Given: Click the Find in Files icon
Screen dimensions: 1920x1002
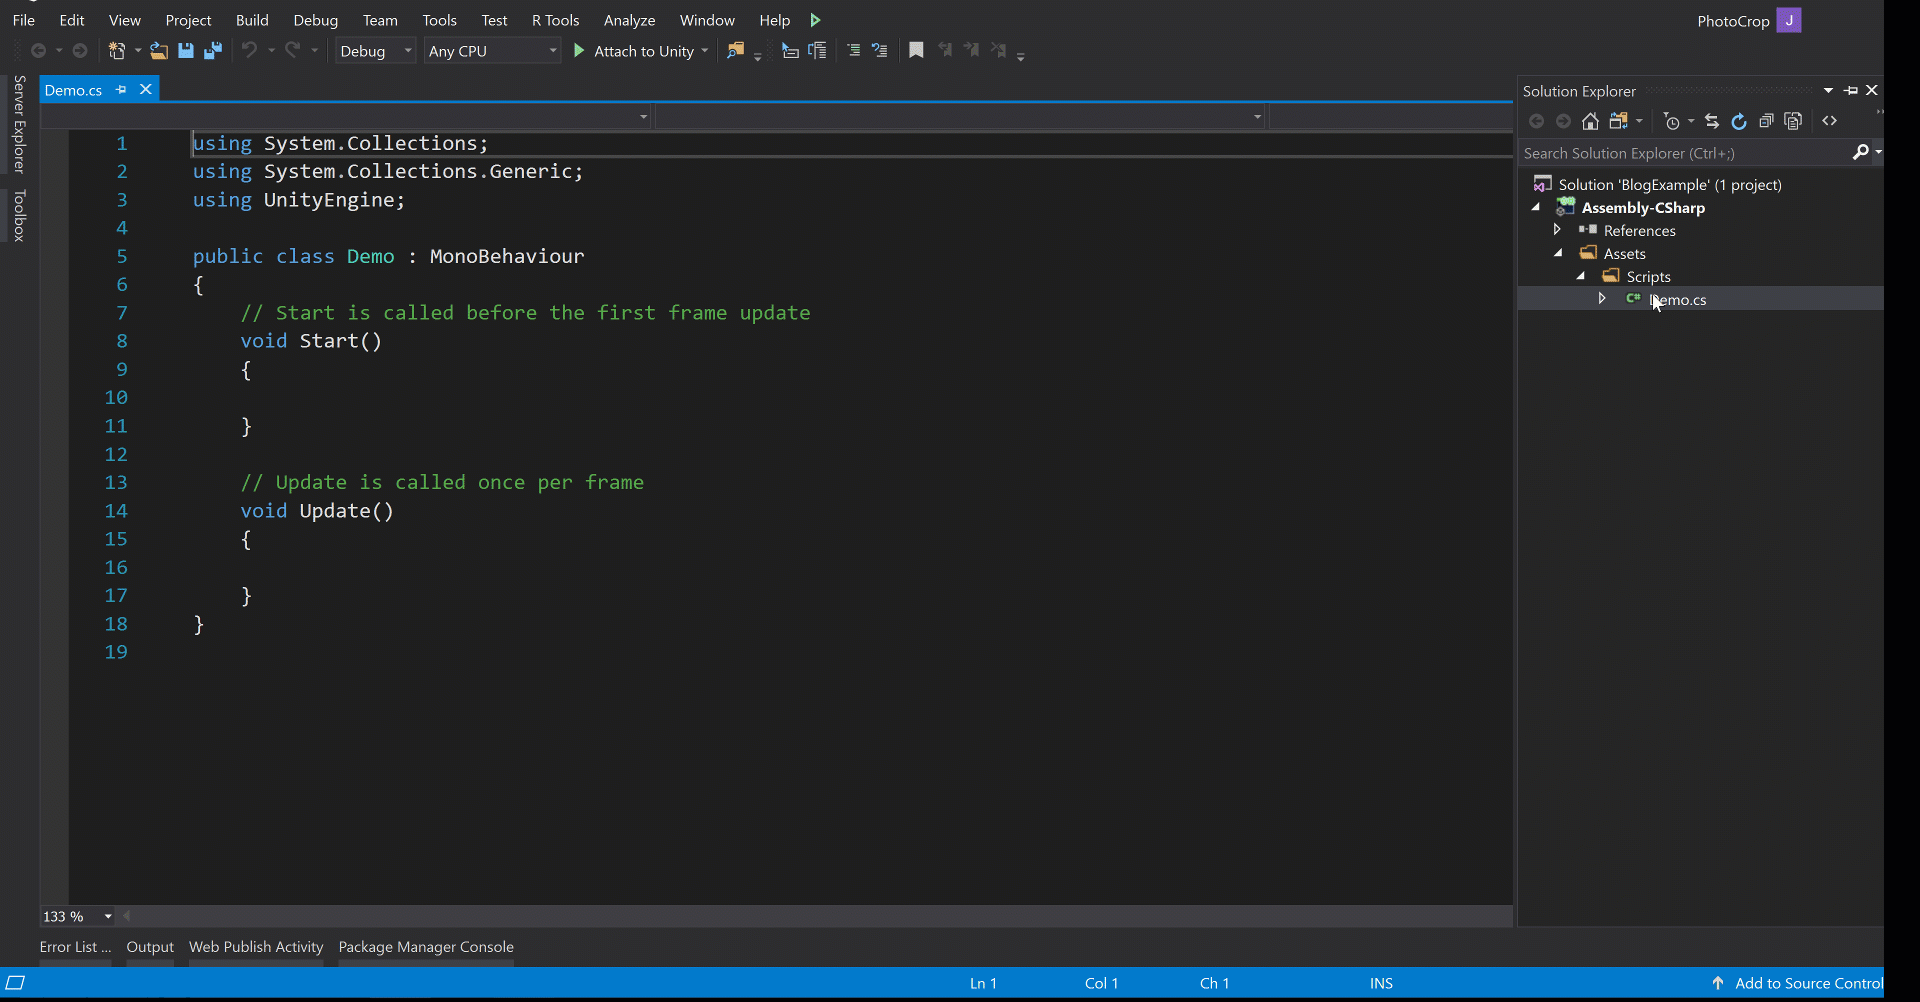Looking at the screenshot, I should pos(736,50).
